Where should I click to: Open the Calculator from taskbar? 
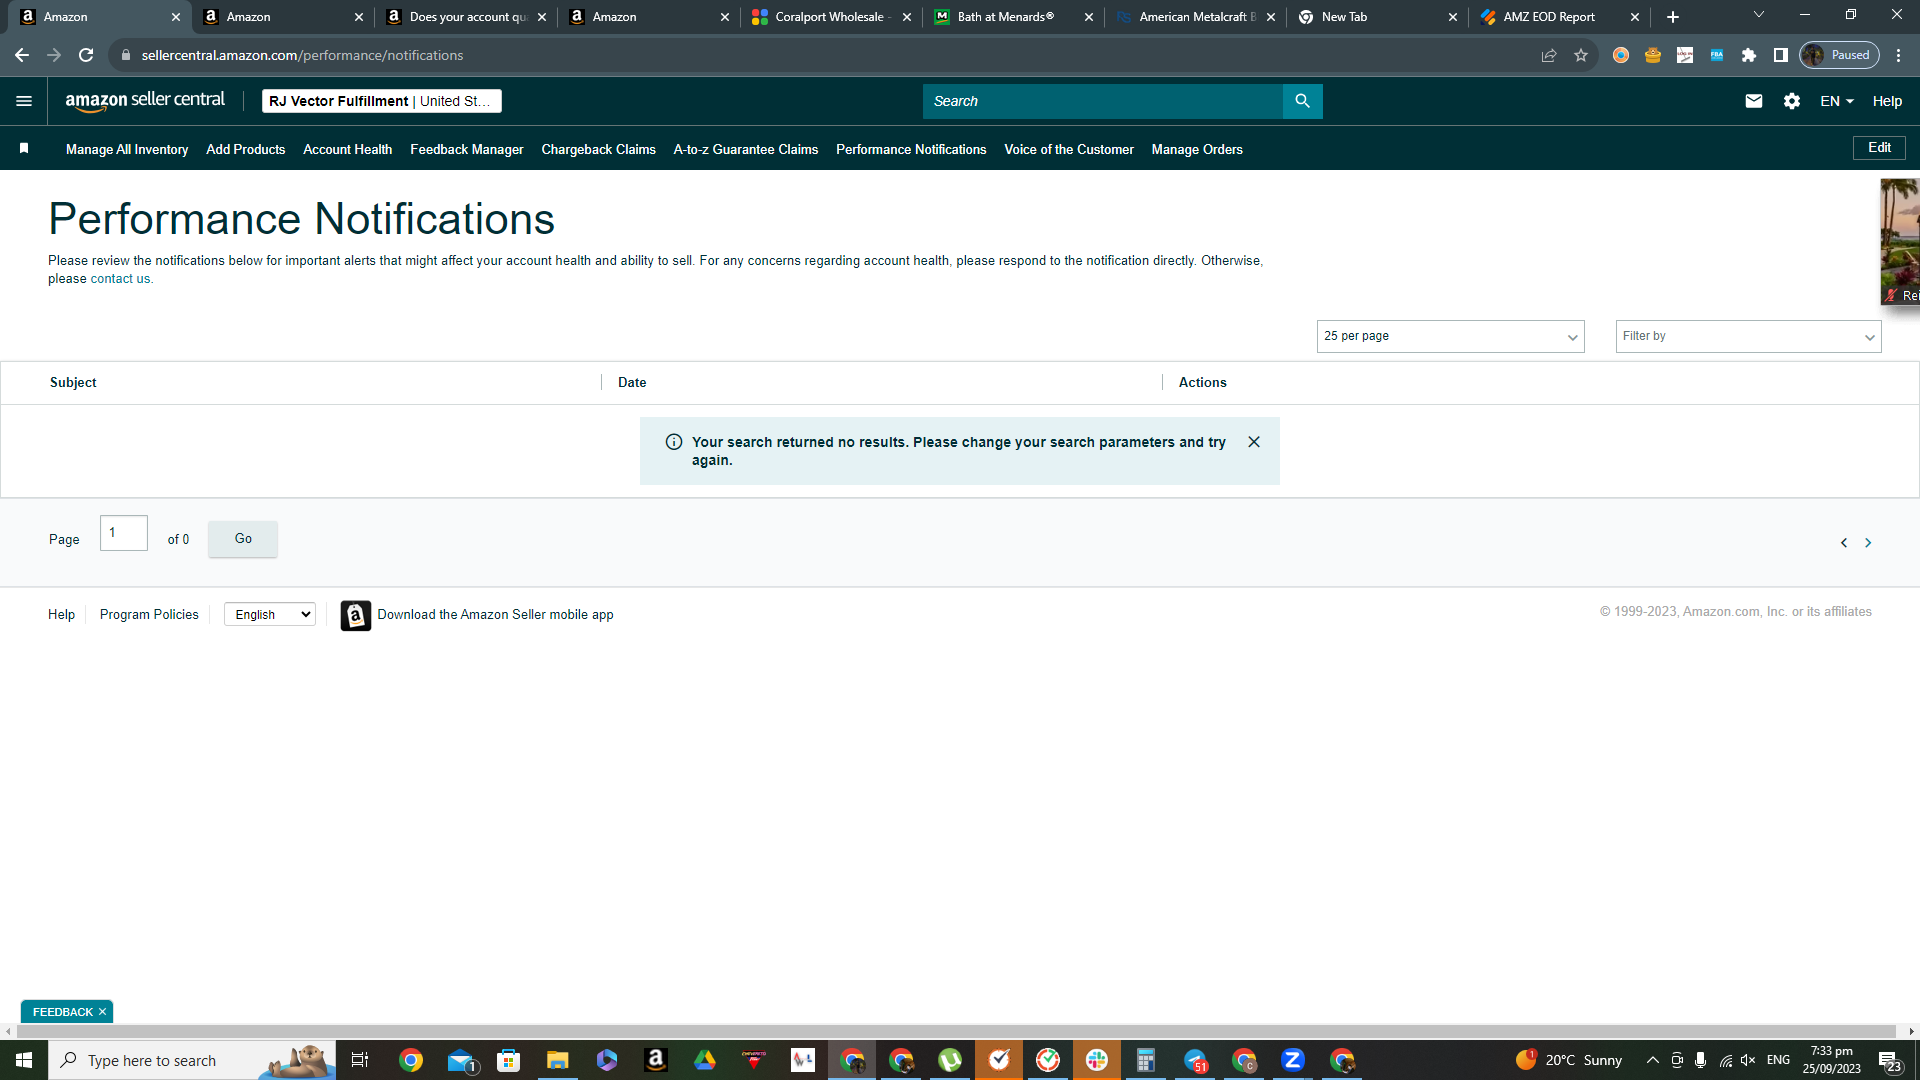coord(1146,1060)
